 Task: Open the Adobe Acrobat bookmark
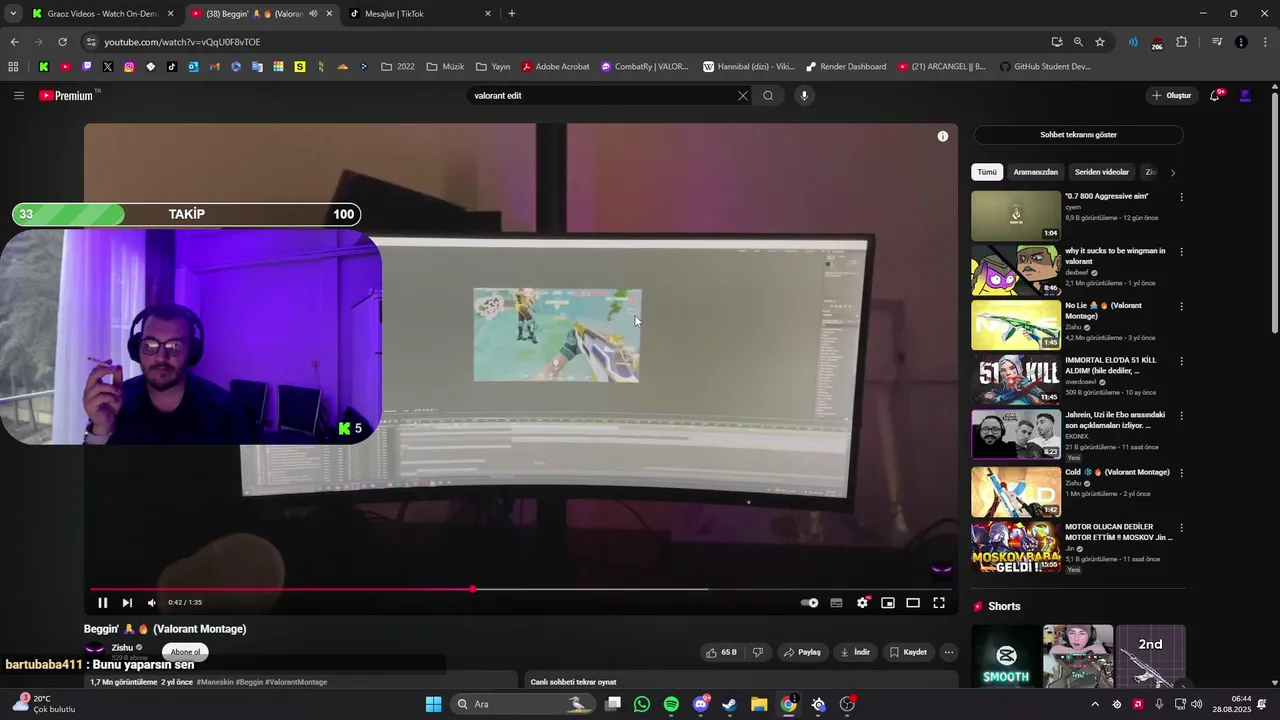(x=555, y=67)
